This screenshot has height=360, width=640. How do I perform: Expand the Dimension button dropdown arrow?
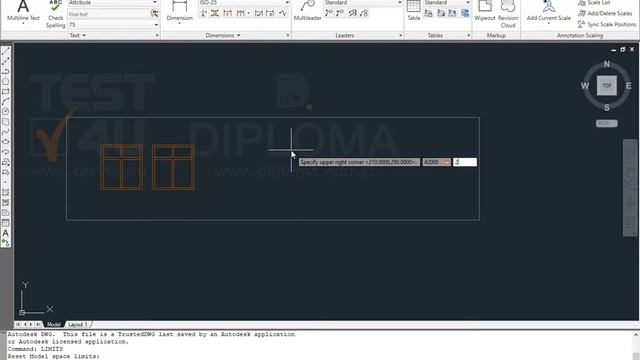point(180,23)
